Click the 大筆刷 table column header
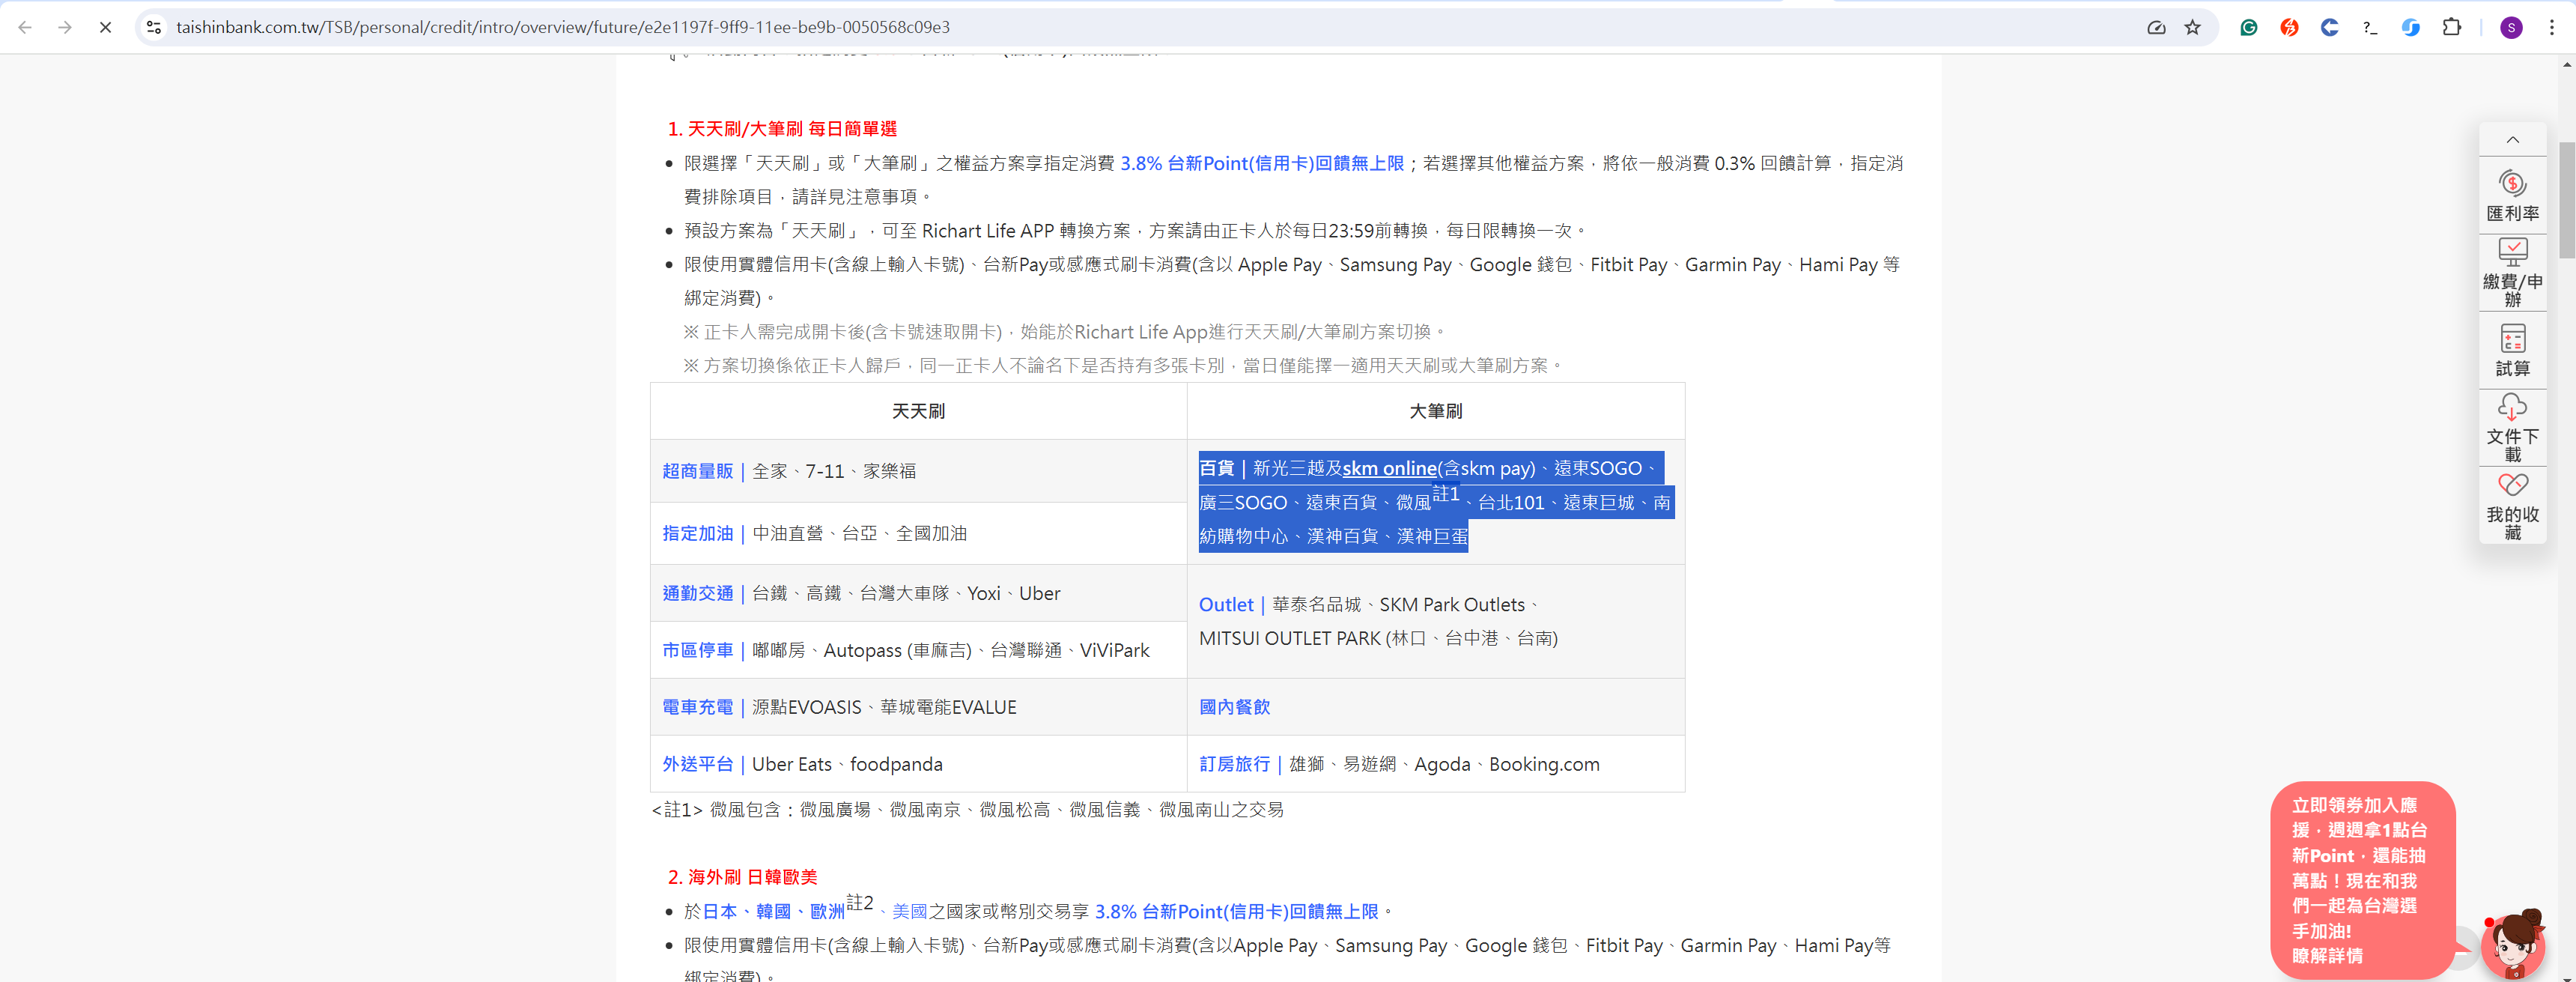The width and height of the screenshot is (2576, 982). point(1435,411)
